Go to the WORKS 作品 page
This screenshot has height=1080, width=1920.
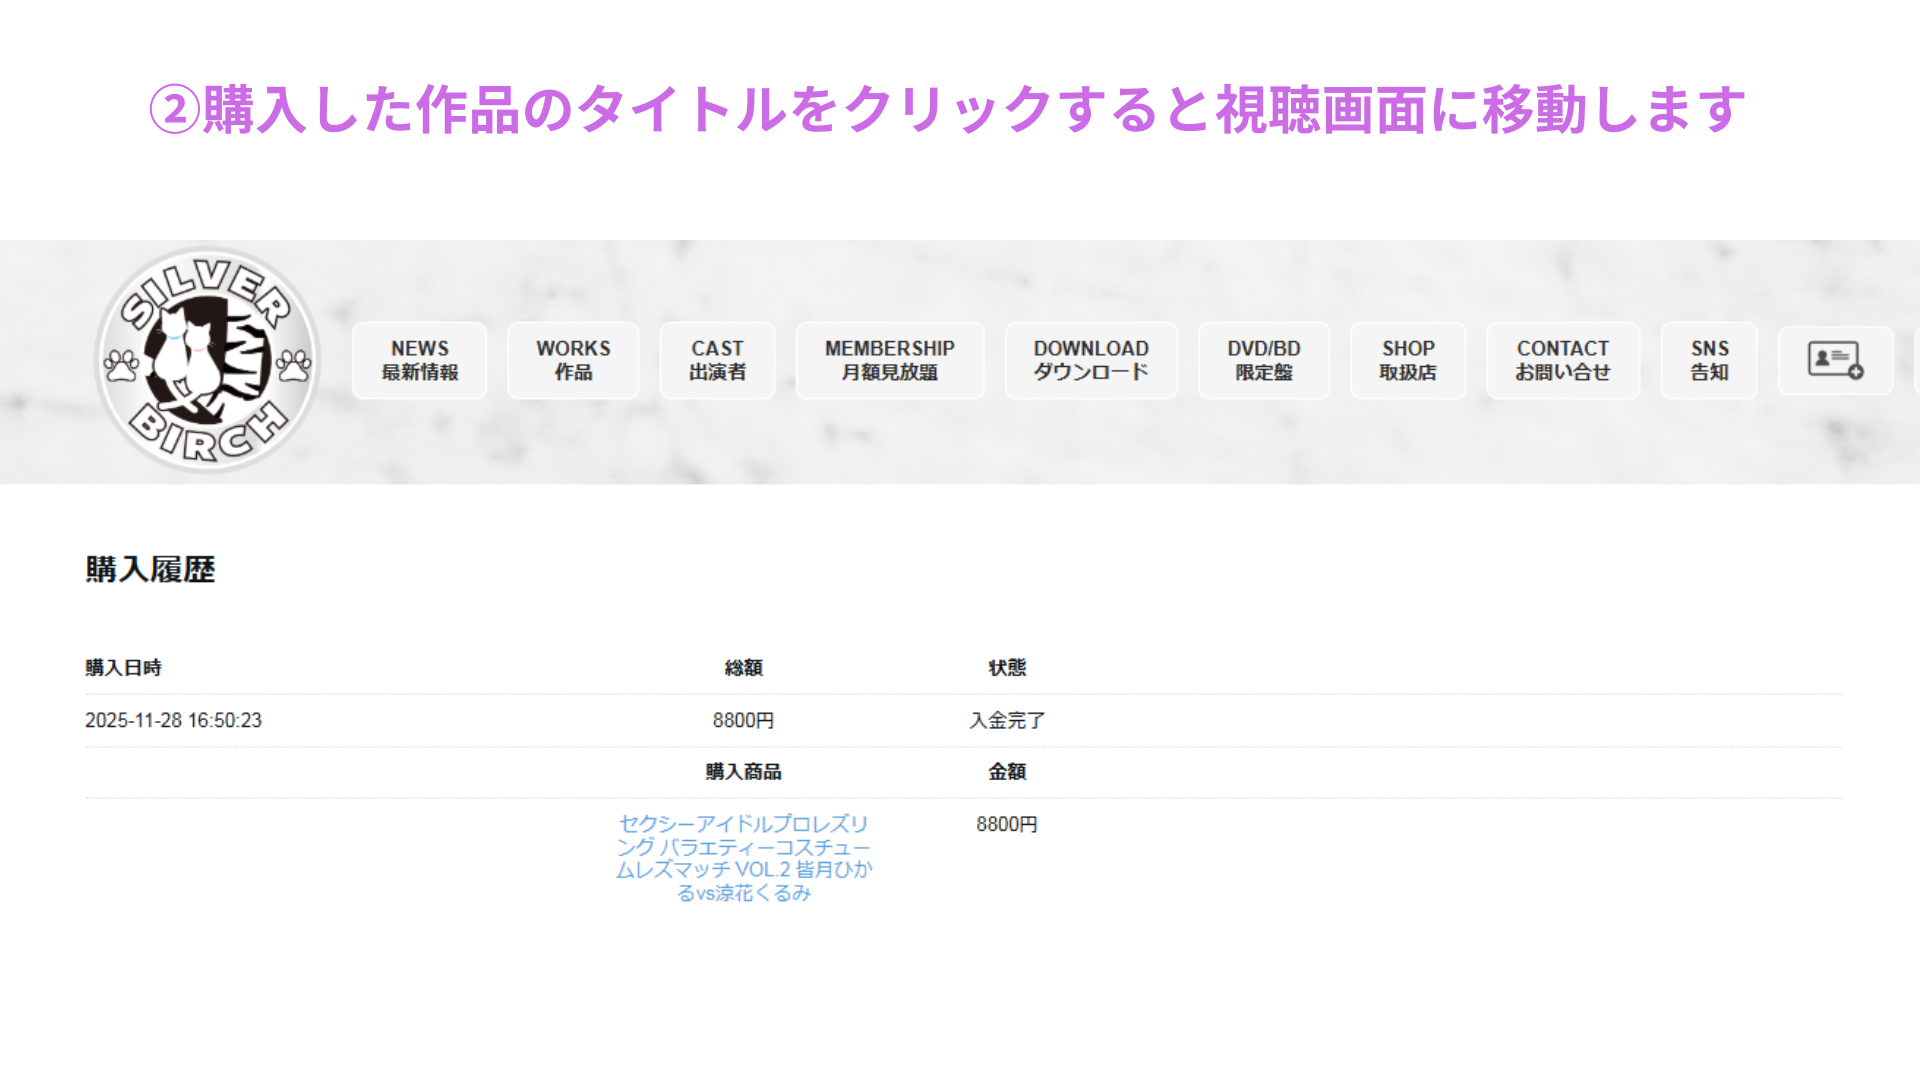(x=573, y=360)
